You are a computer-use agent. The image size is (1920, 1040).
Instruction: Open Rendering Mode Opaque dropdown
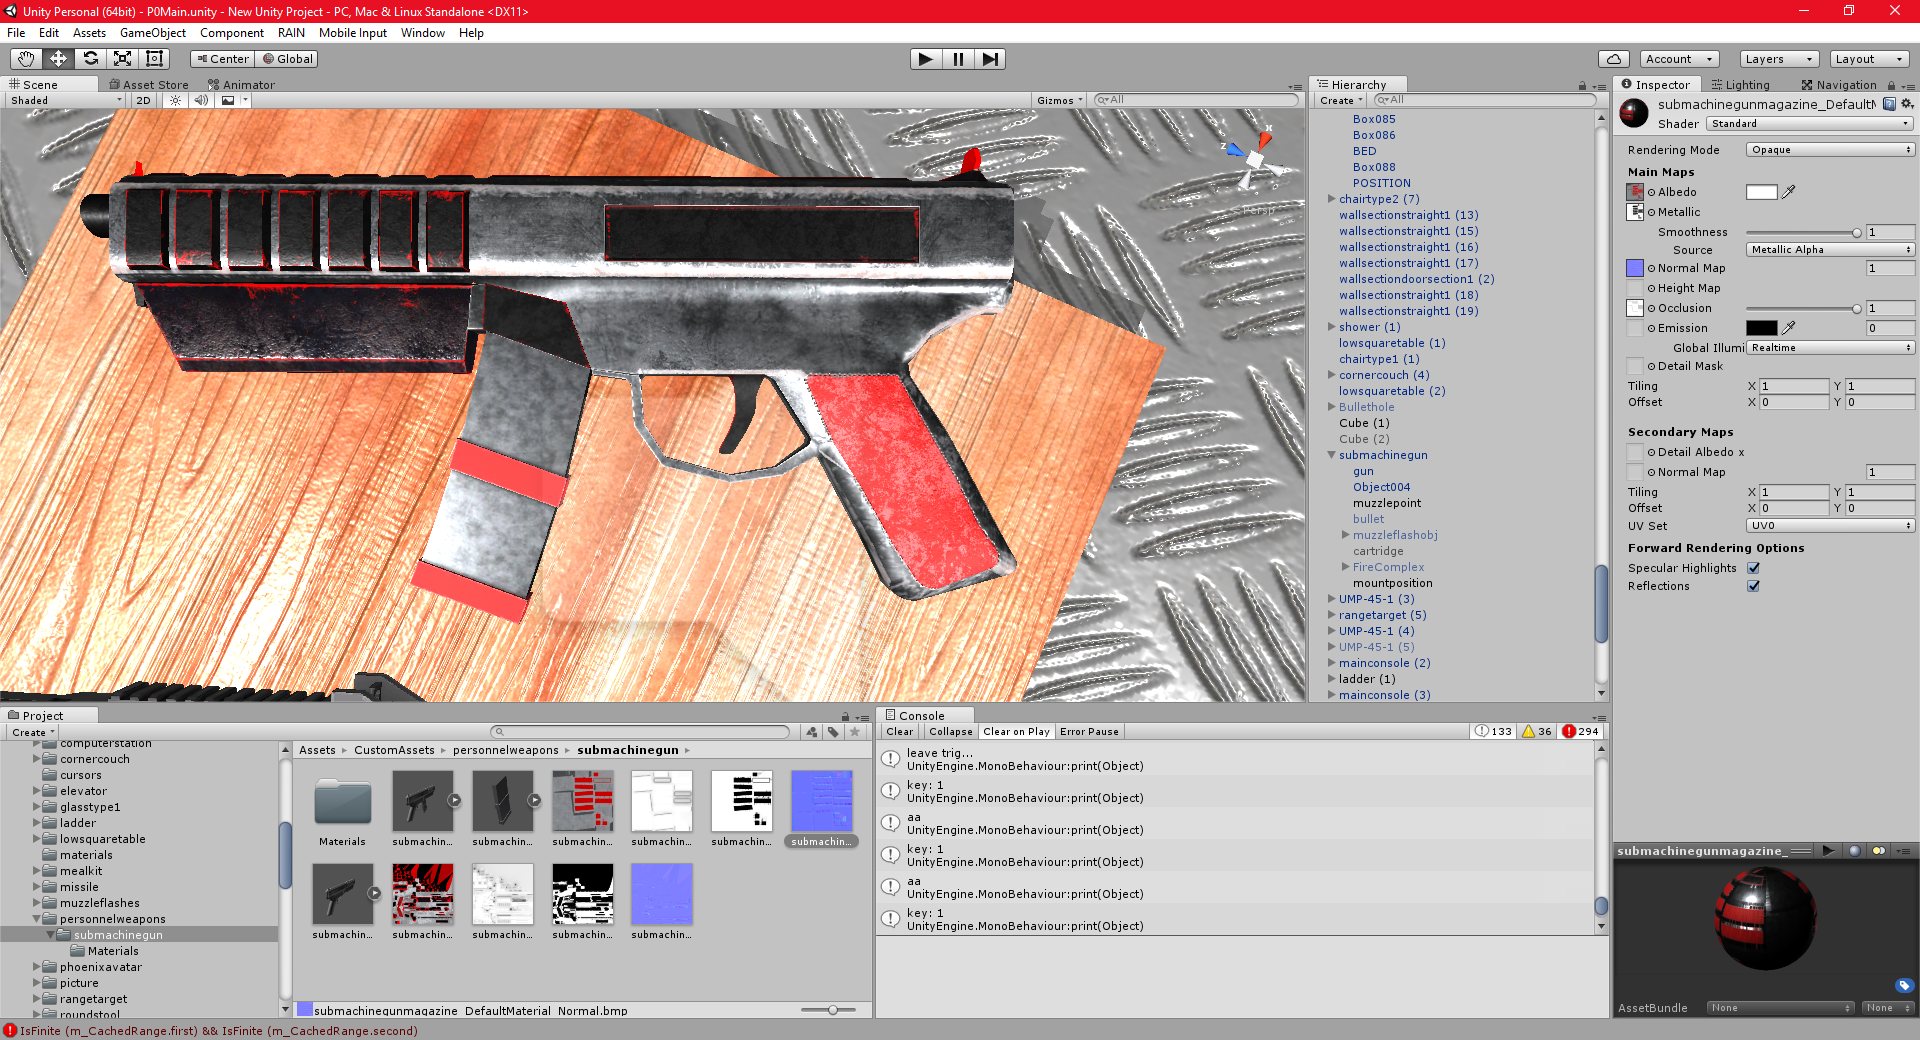tap(1830, 150)
